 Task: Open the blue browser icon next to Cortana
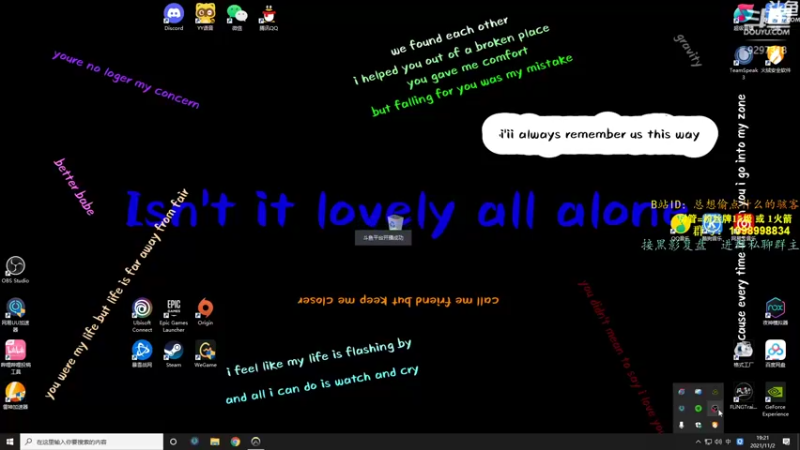click(x=194, y=441)
